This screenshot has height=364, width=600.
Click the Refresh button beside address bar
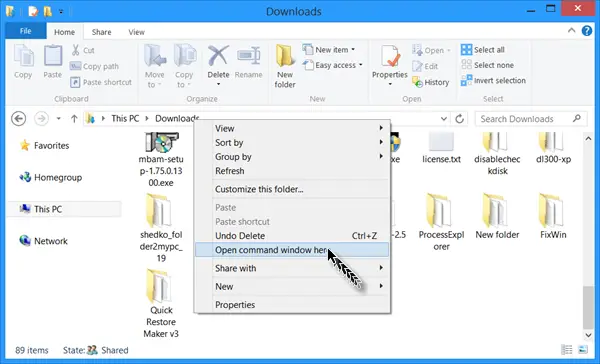point(460,119)
